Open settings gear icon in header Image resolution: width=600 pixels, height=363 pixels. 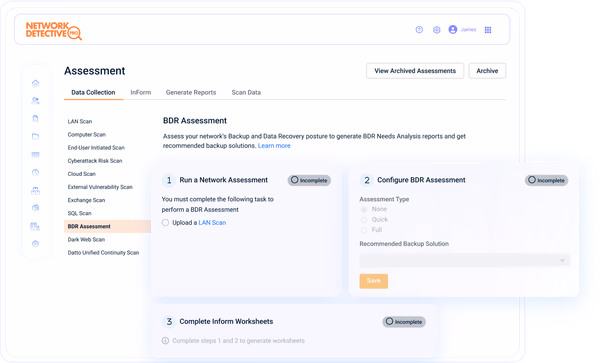click(437, 29)
